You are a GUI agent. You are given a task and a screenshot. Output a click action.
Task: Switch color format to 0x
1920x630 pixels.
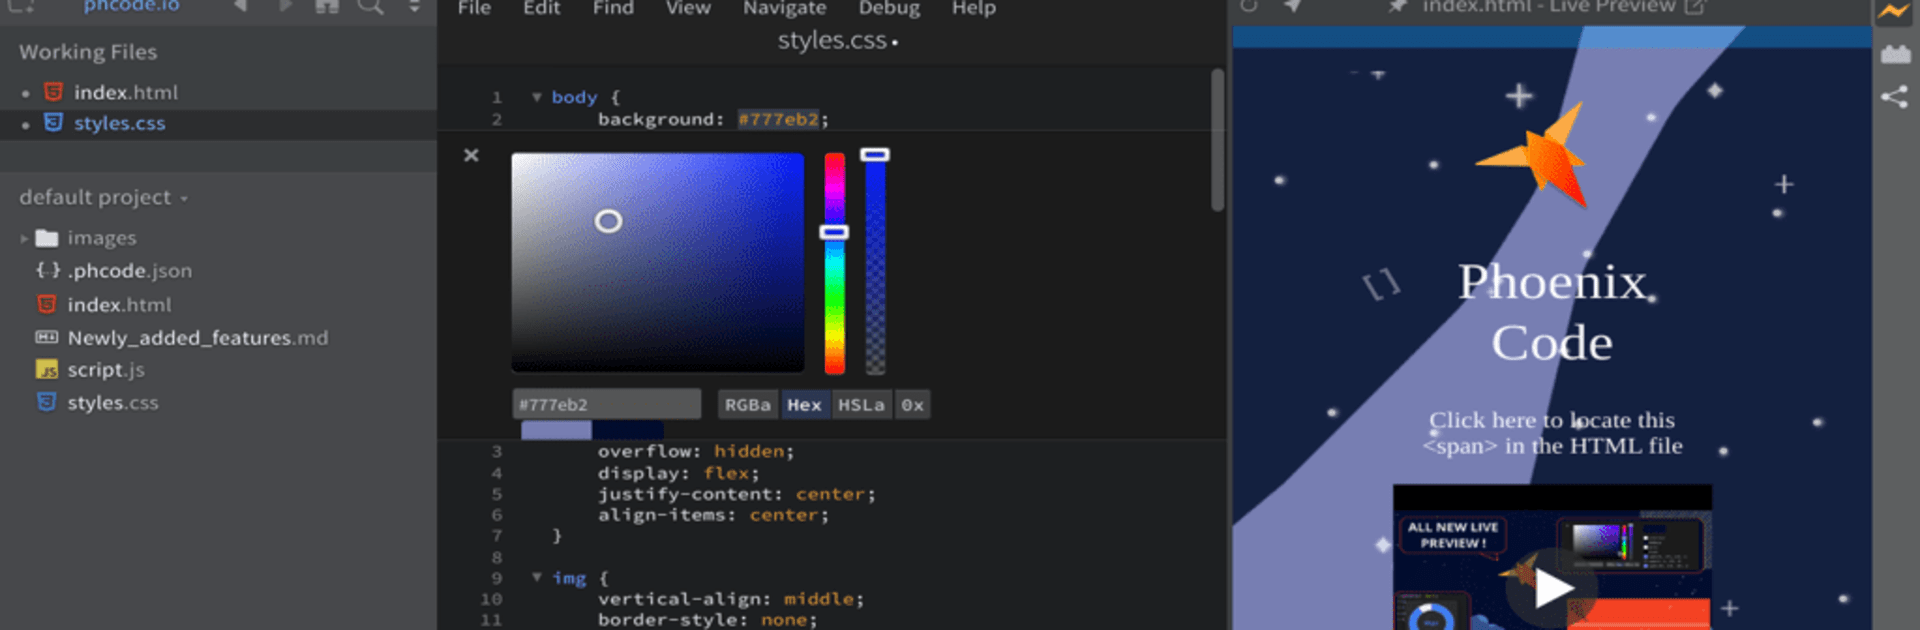coord(912,405)
